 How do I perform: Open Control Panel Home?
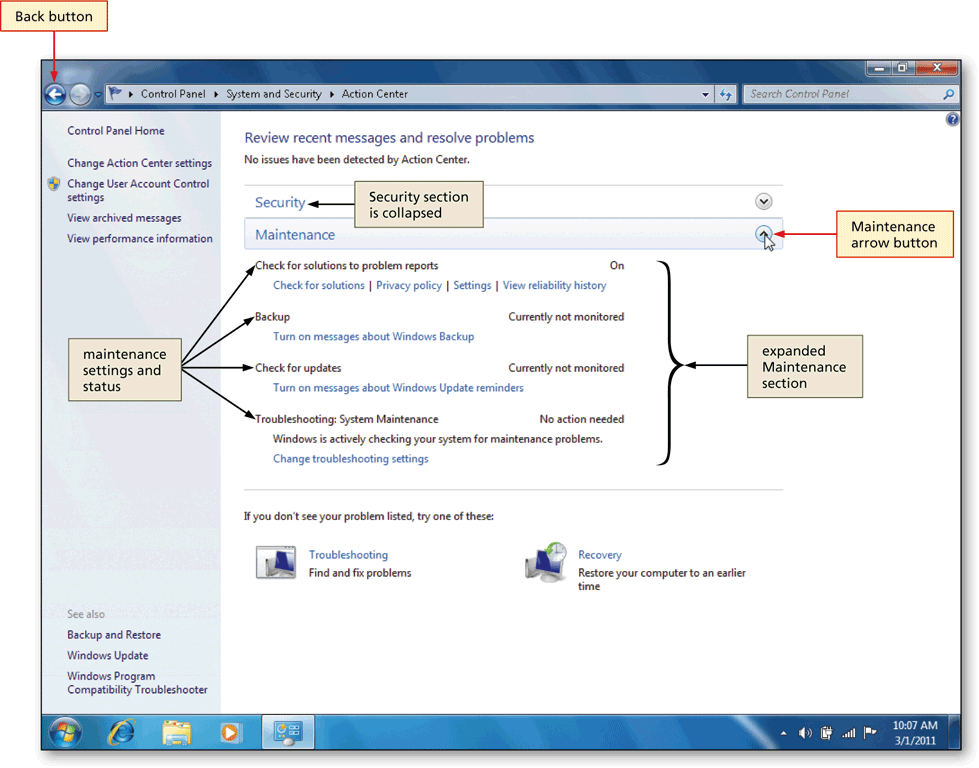[x=116, y=130]
